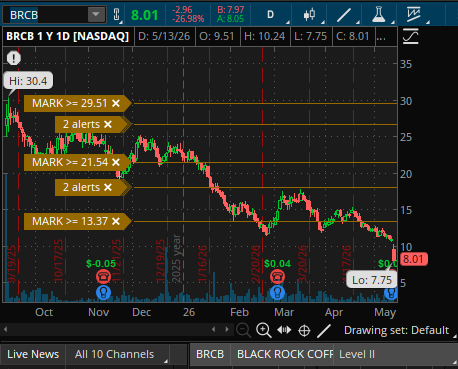This screenshot has height=369, width=458.
Task: Click the crosshair pan icon
Action: 304,331
